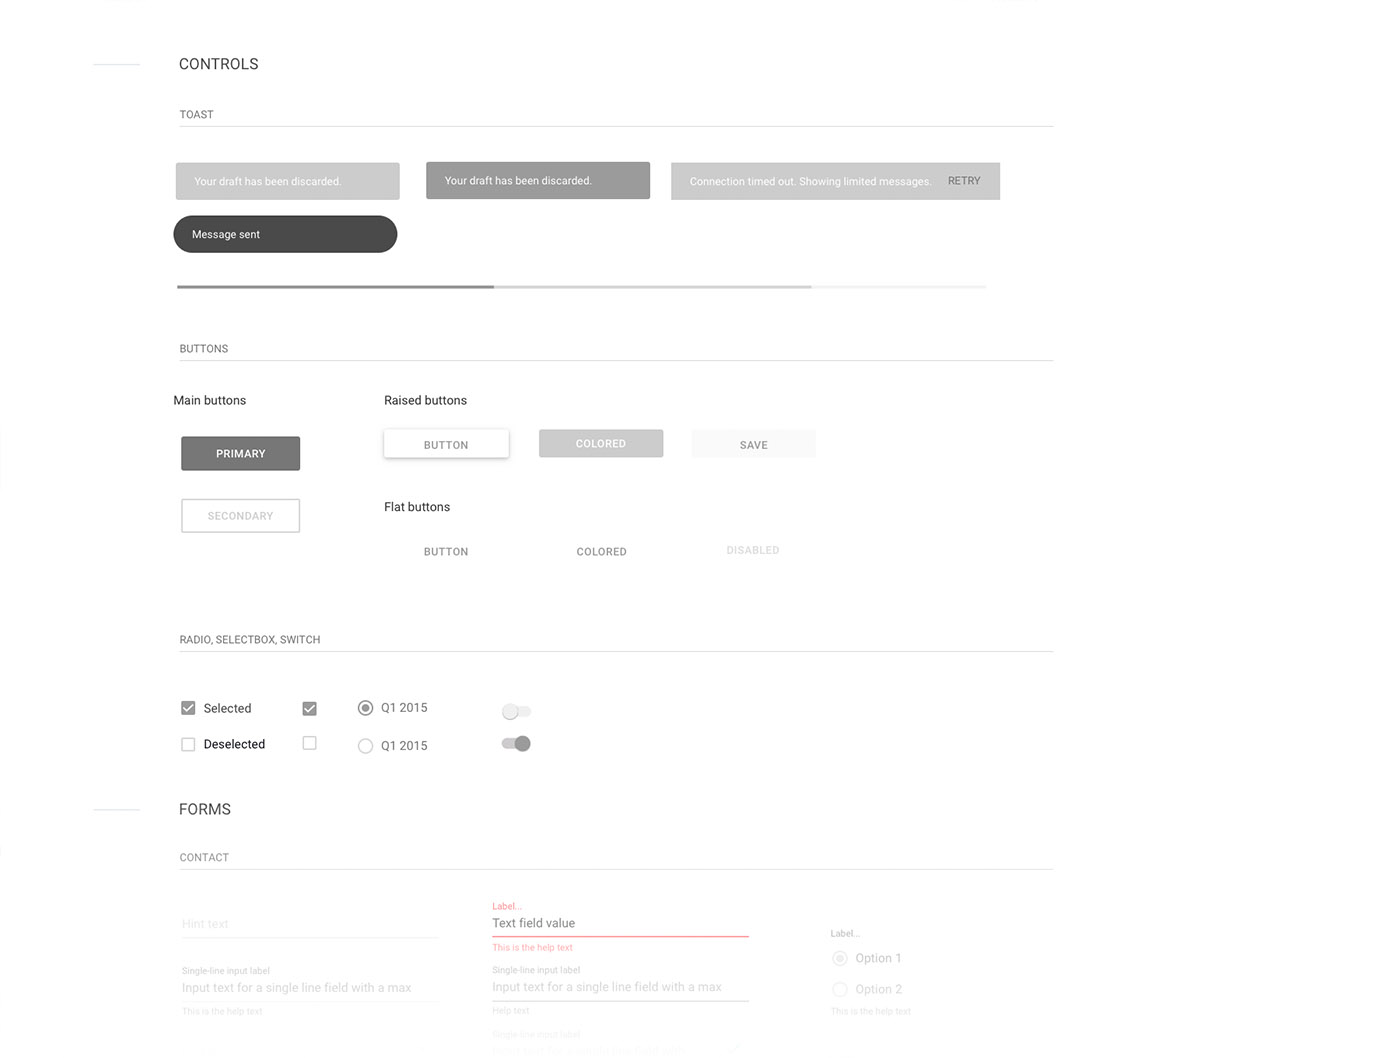
Task: Check the Deselected checkbox
Action: (x=188, y=744)
